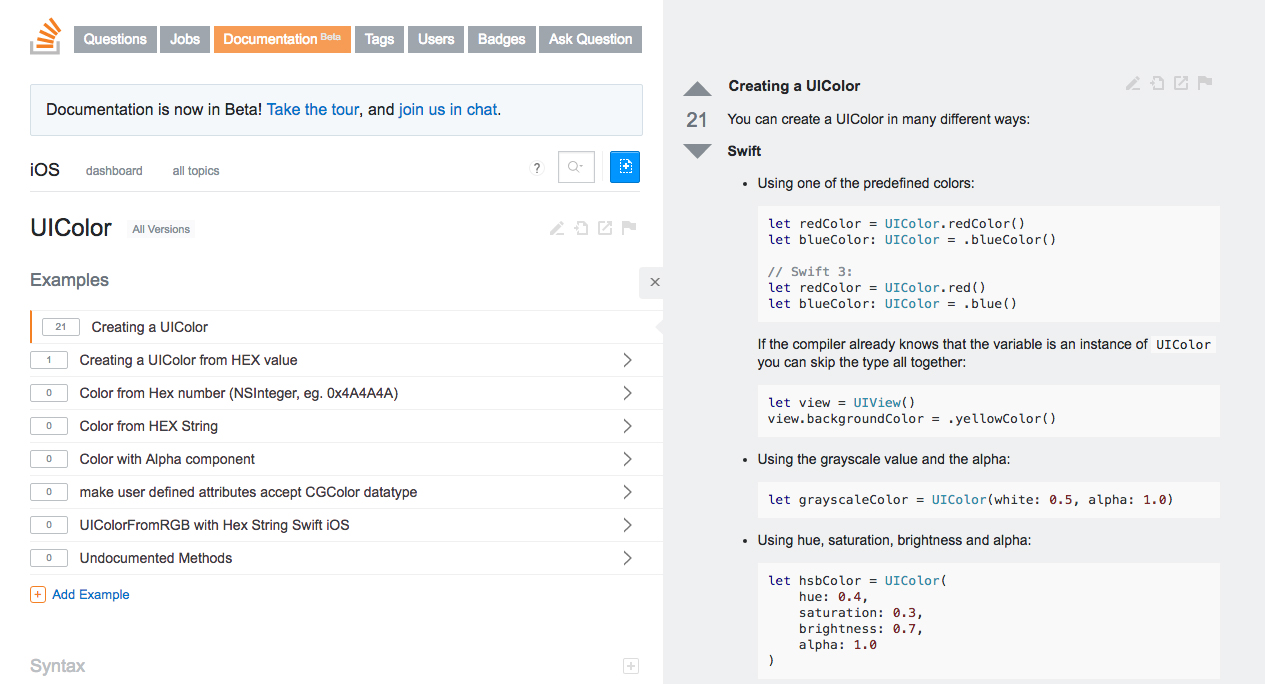Flag the UIColor topic
This screenshot has height=684, width=1265.
(629, 228)
